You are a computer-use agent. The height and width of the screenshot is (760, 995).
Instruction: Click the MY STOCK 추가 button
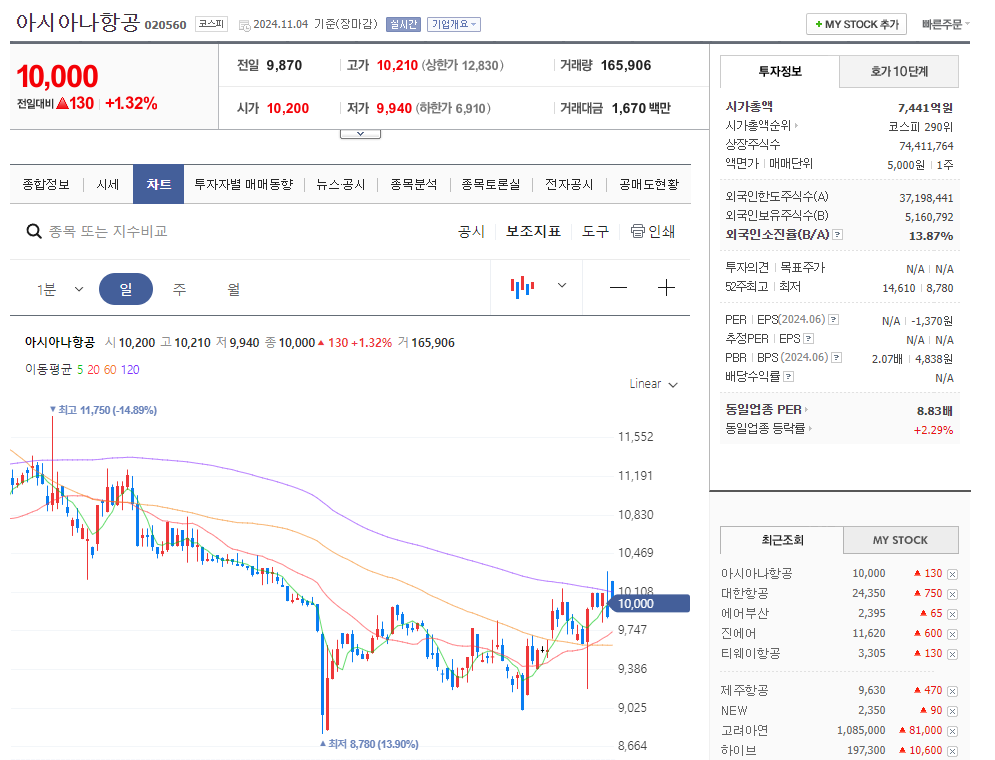pyautogui.click(x=857, y=24)
